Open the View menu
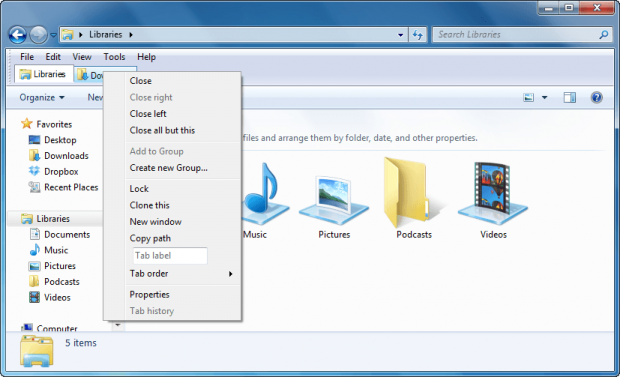Viewport: 620px width, 377px height. 81,57
